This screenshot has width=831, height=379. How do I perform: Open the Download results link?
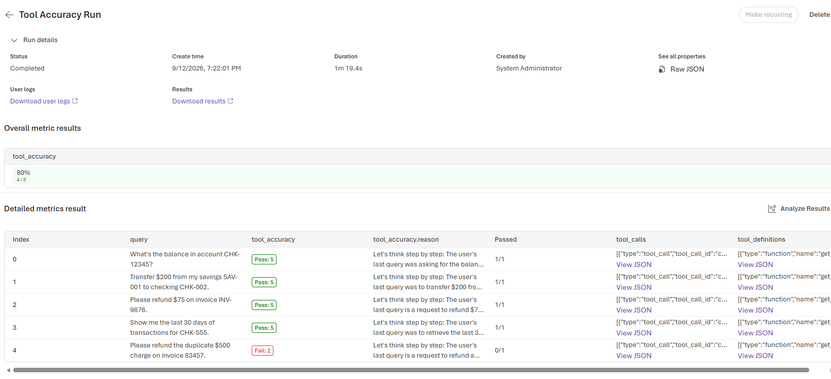pos(199,101)
